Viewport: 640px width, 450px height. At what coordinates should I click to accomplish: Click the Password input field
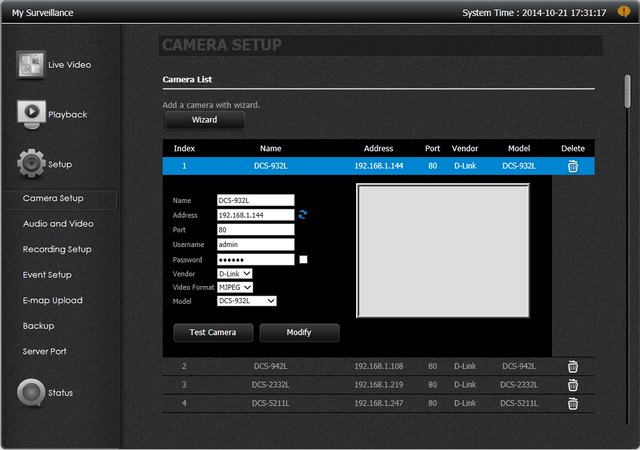click(256, 259)
